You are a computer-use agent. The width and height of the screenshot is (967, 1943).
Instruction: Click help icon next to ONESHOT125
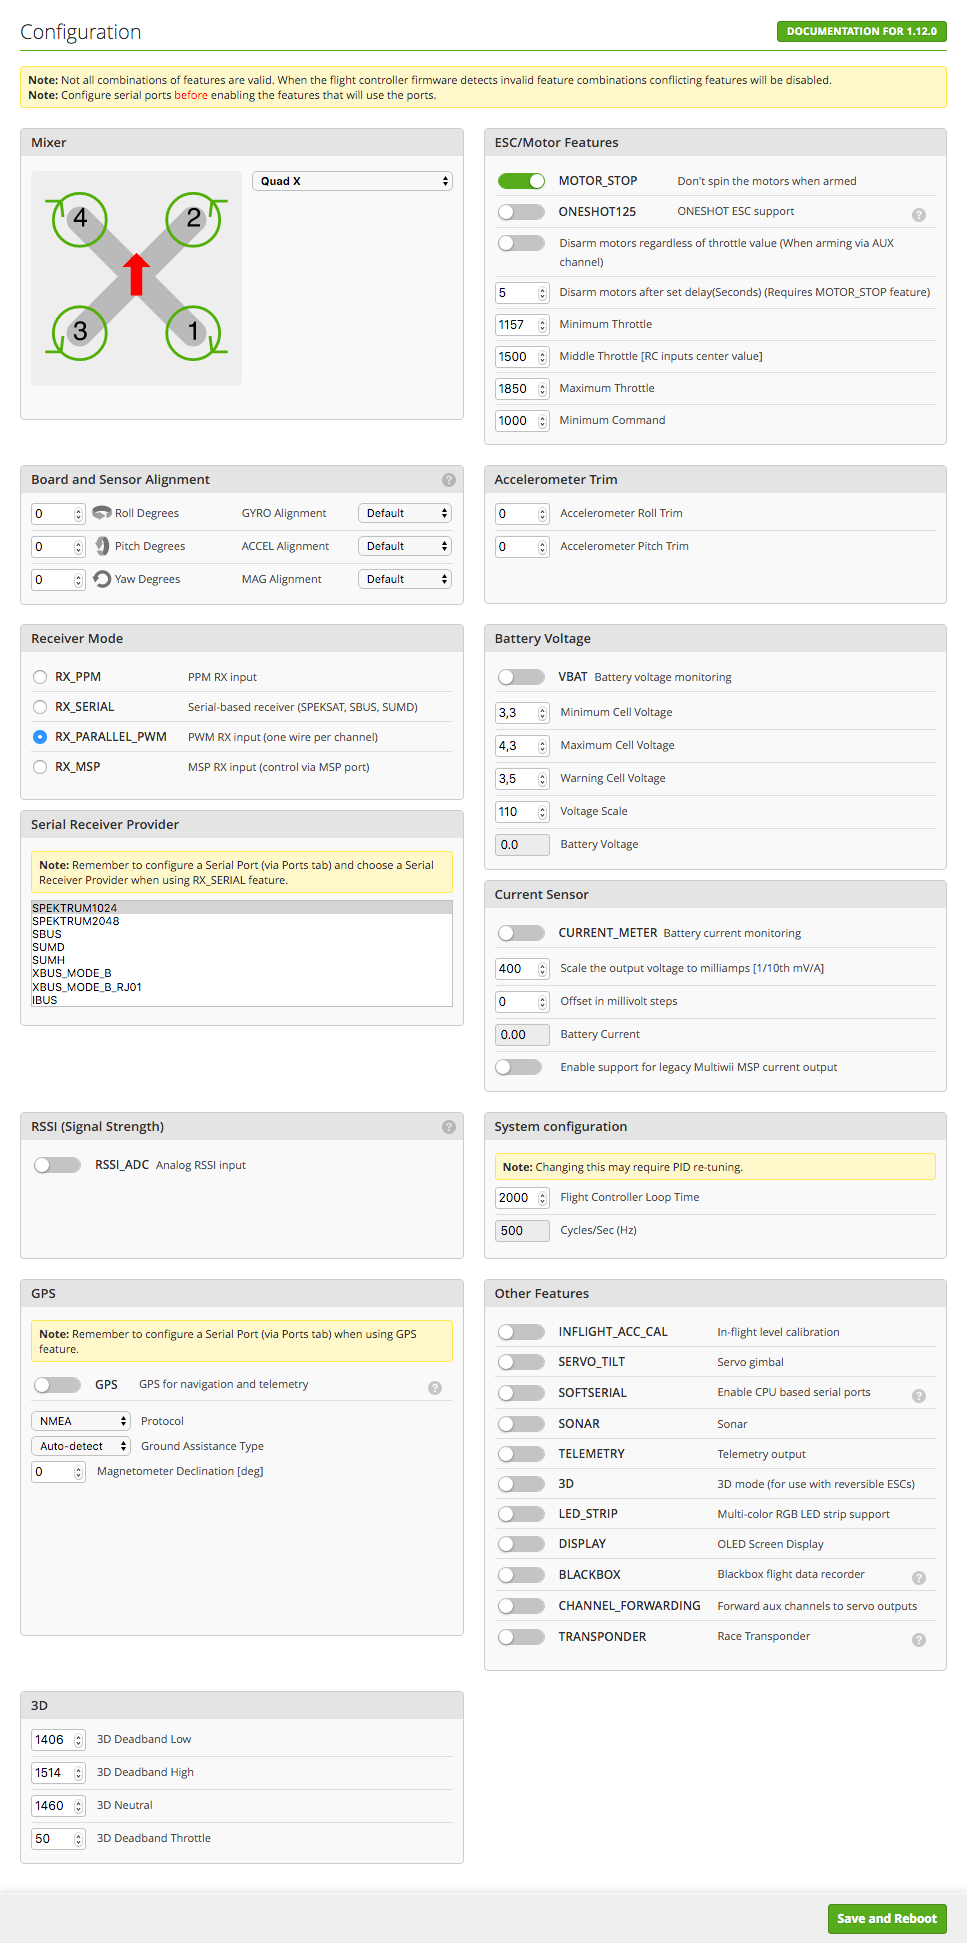(x=918, y=215)
